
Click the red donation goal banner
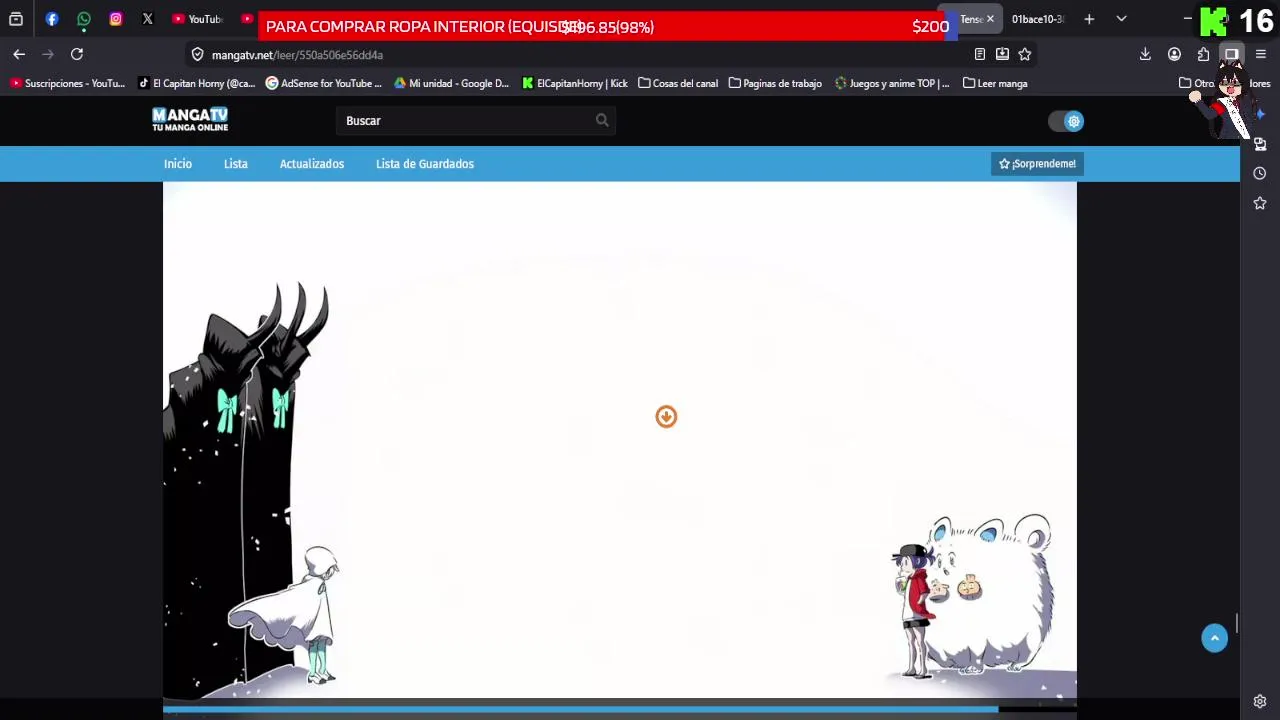pos(607,27)
